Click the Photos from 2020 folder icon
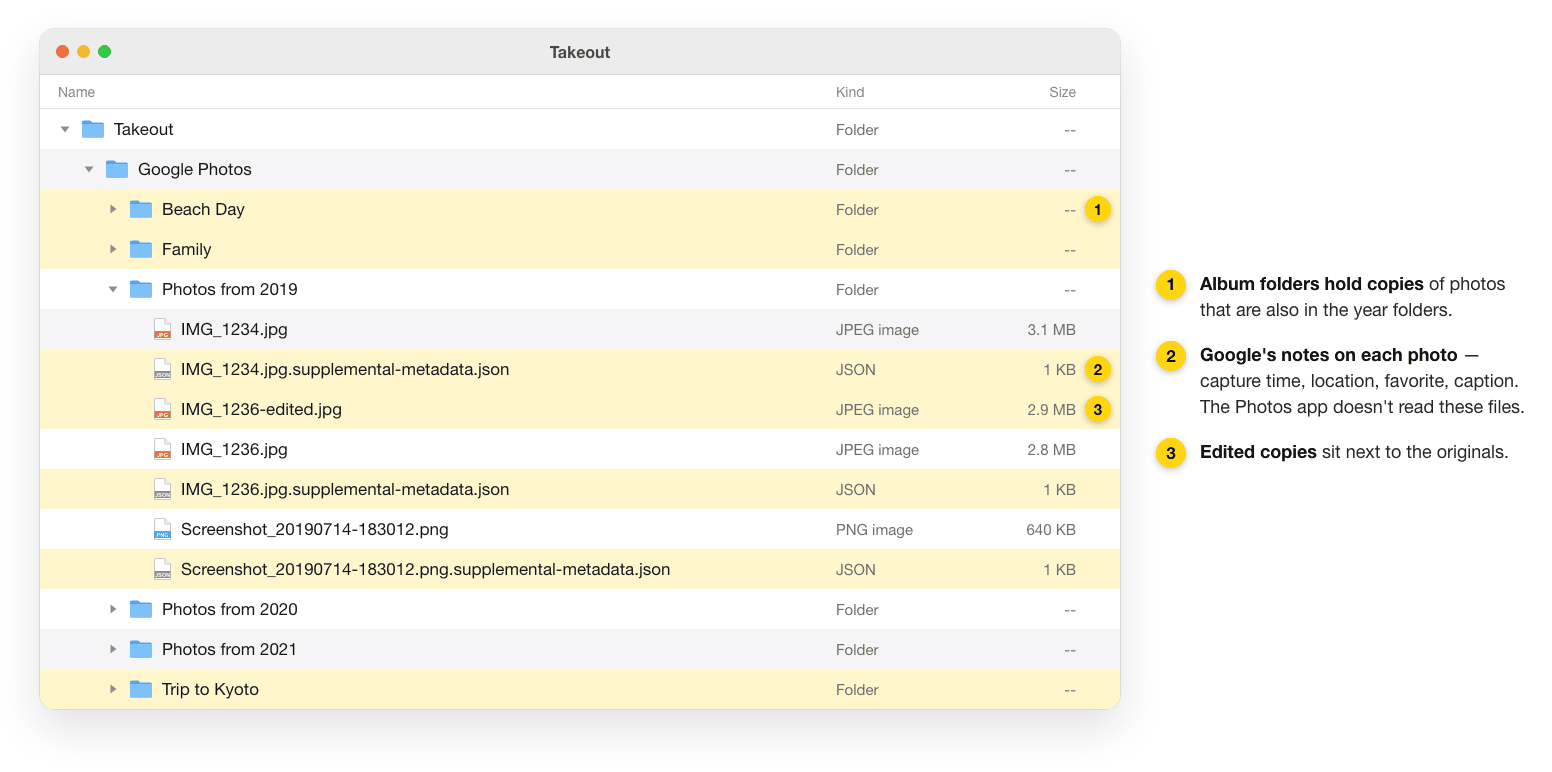The width and height of the screenshot is (1552, 772). [141, 609]
